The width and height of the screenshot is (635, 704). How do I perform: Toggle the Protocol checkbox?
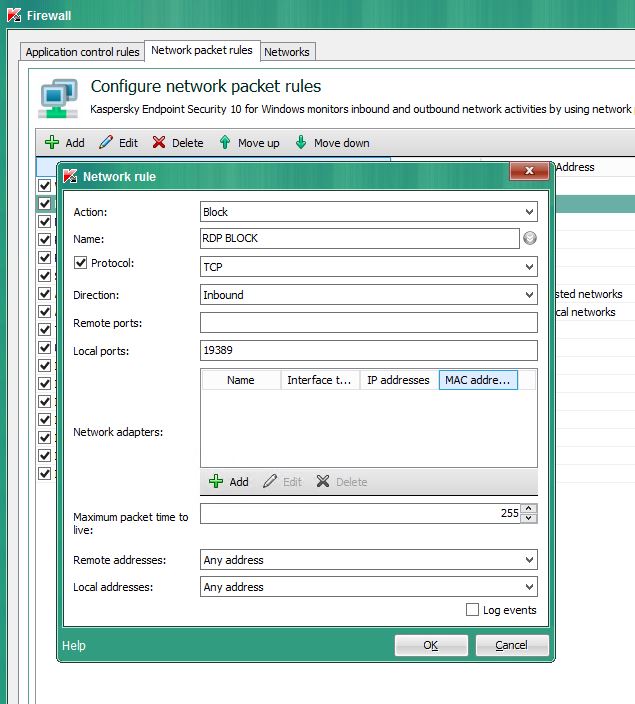(x=81, y=263)
